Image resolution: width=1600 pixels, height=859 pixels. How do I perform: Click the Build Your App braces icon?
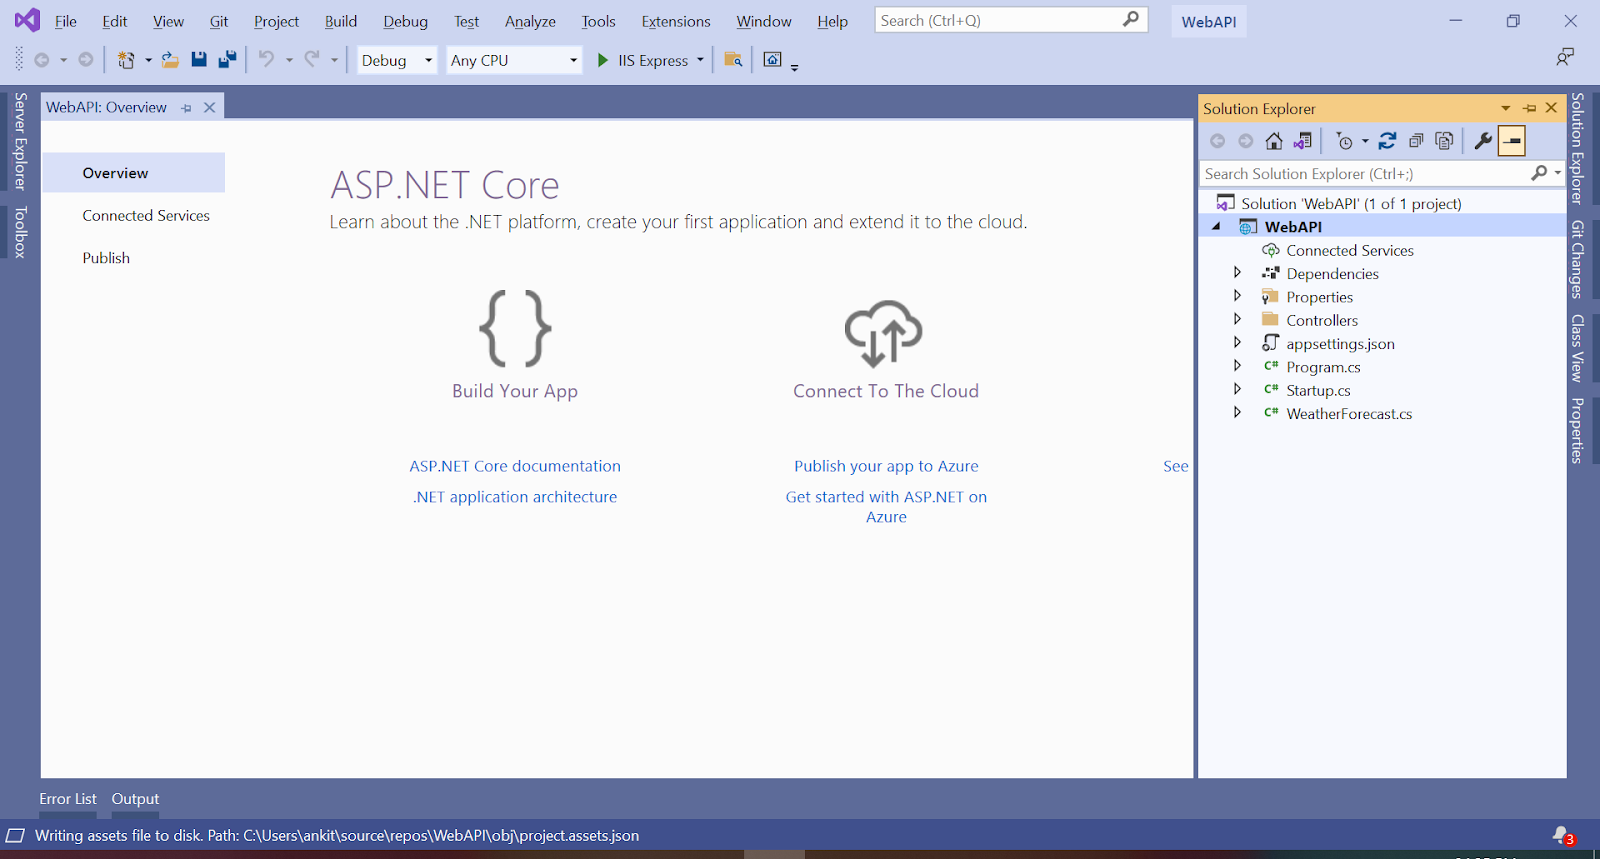[515, 328]
